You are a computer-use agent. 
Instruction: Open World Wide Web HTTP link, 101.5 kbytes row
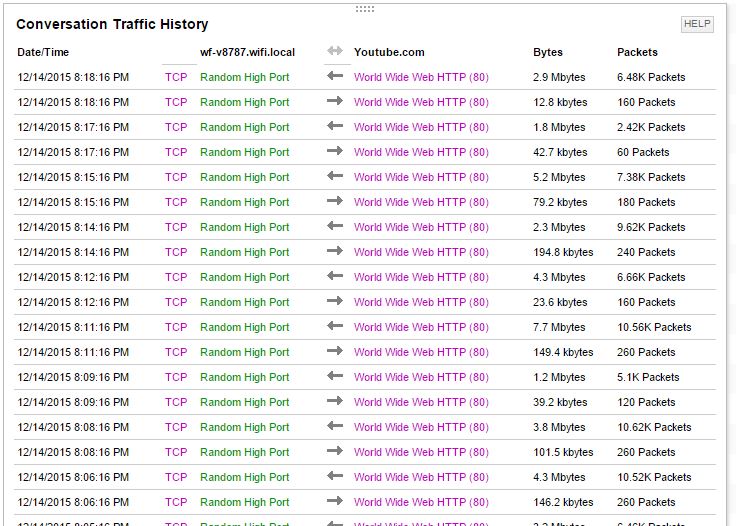421,452
